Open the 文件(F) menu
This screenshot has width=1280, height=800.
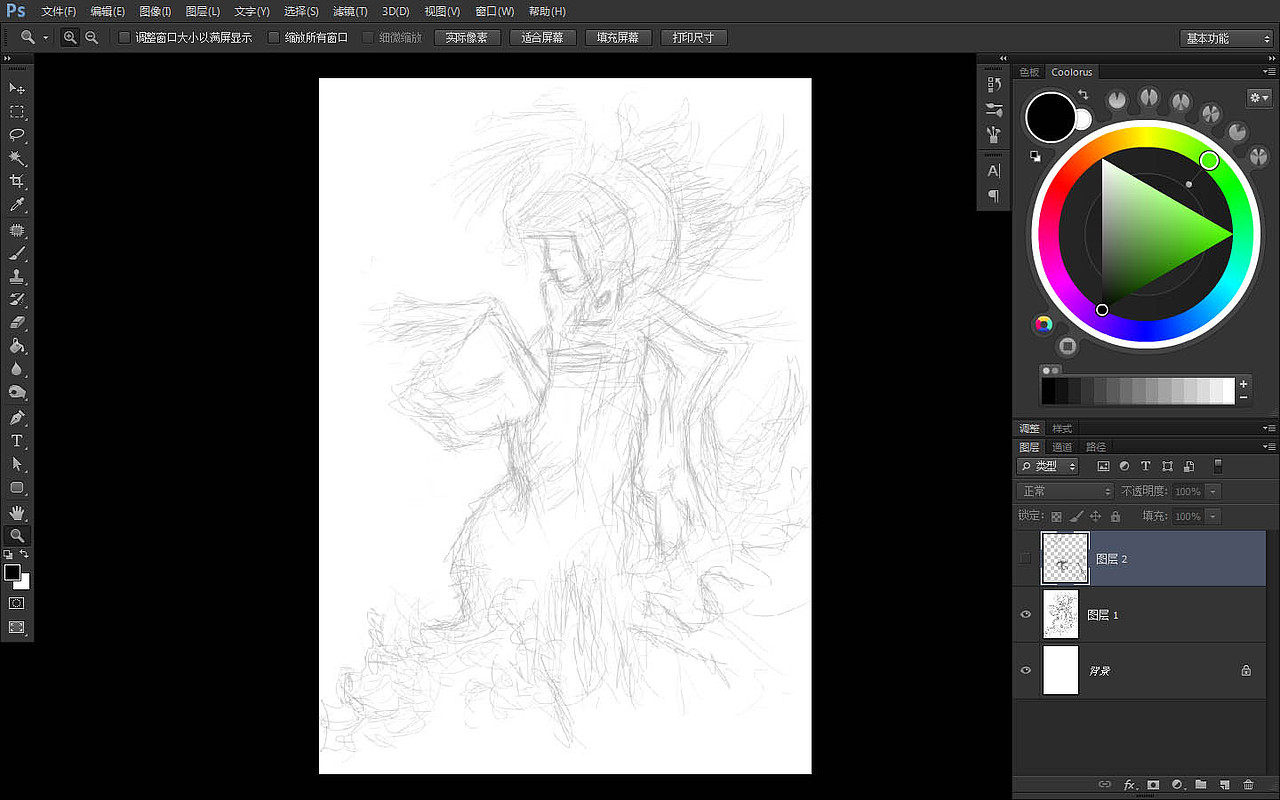point(59,11)
